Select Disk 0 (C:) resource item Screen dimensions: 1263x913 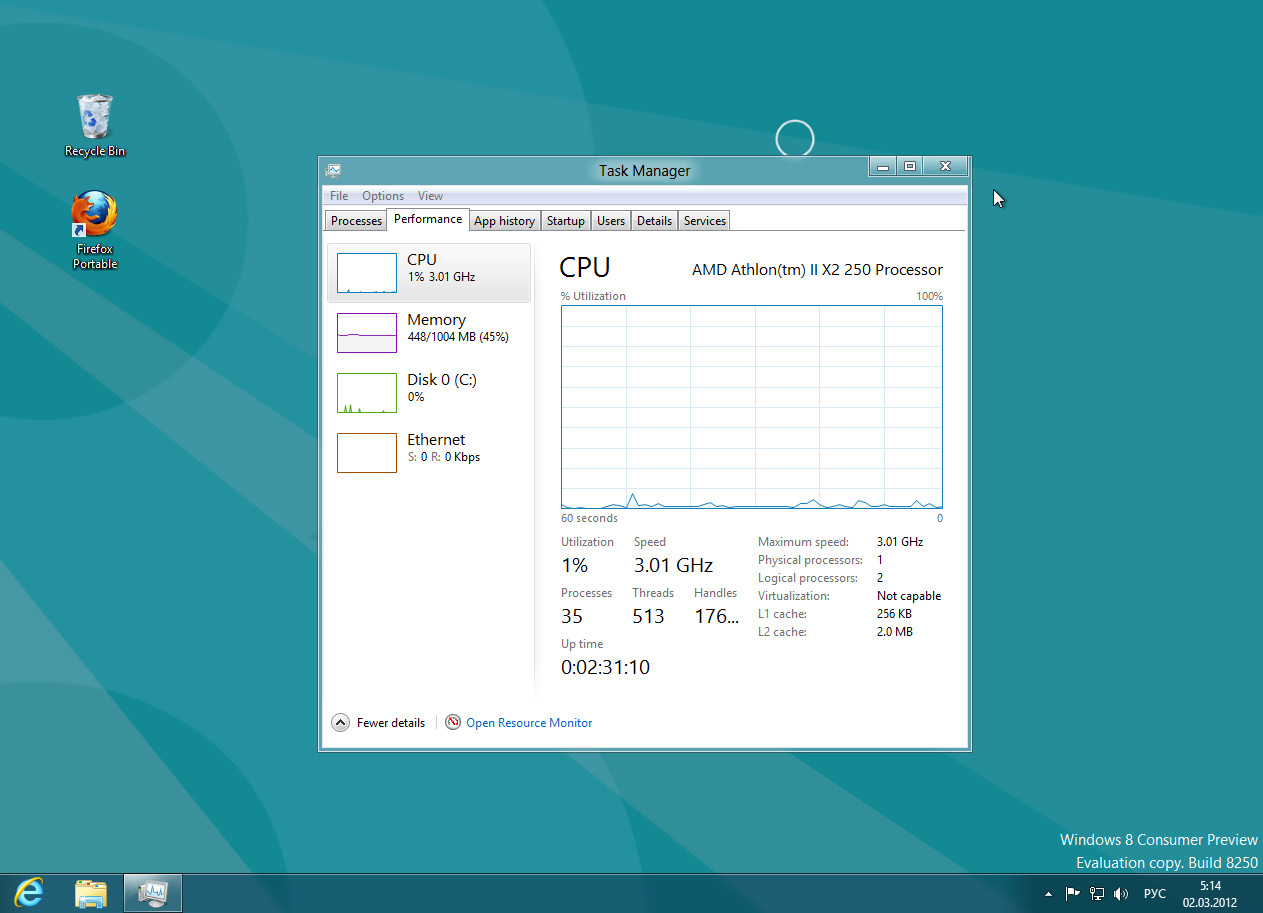pyautogui.click(x=429, y=393)
